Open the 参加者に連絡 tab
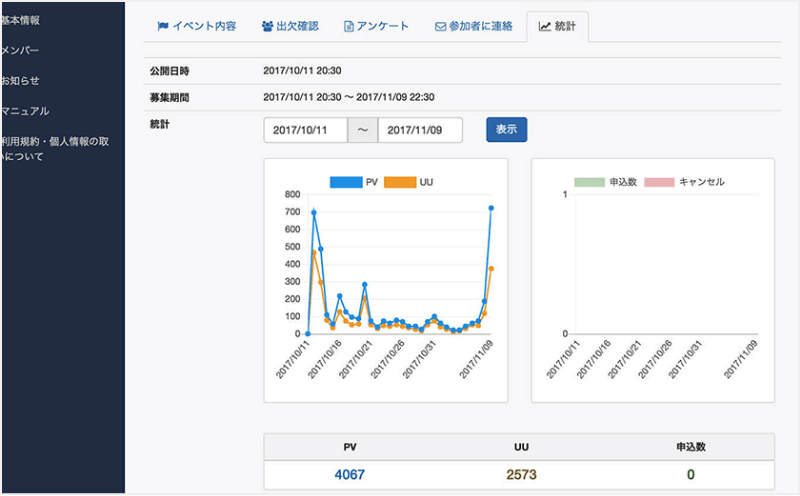Image resolution: width=800 pixels, height=496 pixels. tap(474, 27)
